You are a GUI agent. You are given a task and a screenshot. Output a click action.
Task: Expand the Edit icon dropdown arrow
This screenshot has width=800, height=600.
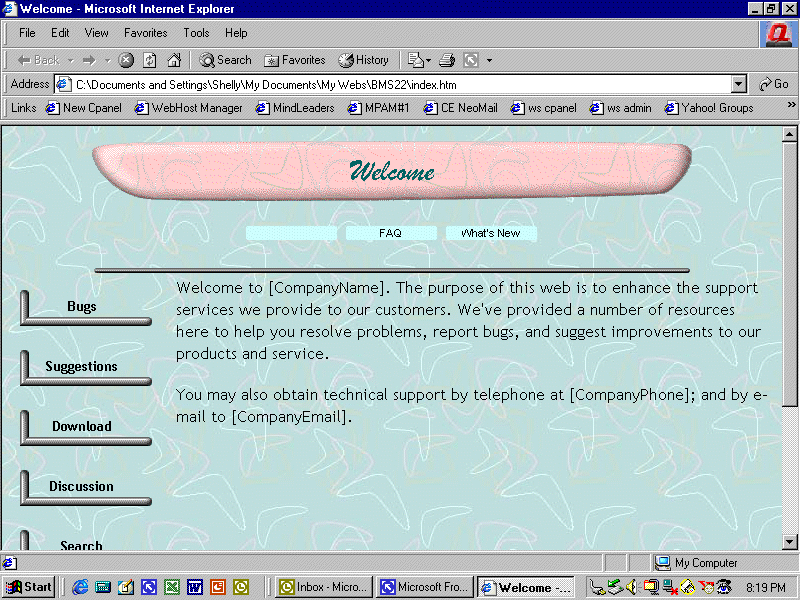[x=429, y=61]
